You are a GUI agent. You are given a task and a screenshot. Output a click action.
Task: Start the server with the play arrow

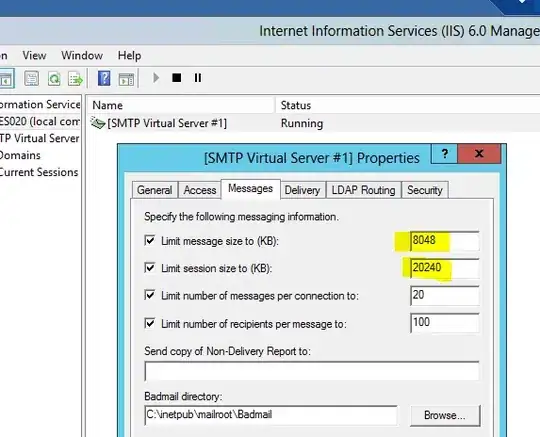pos(156,78)
